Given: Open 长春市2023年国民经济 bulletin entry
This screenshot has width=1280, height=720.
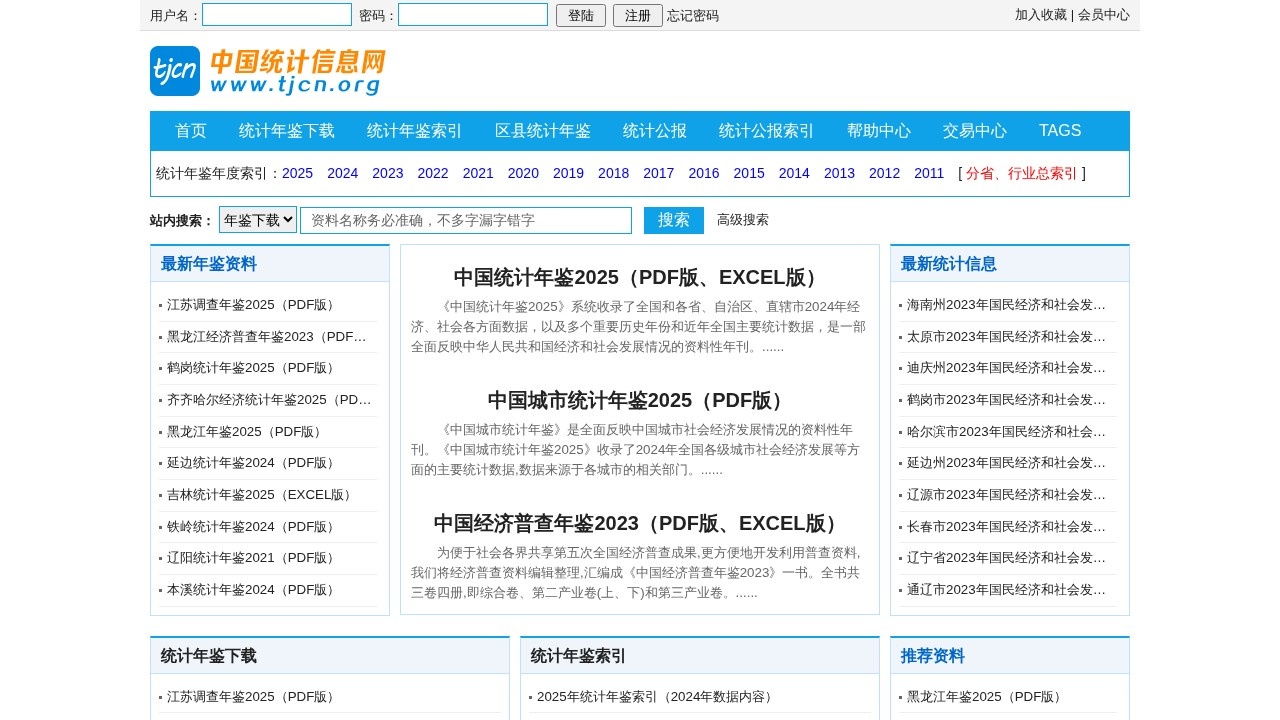Looking at the screenshot, I should 1007,527.
